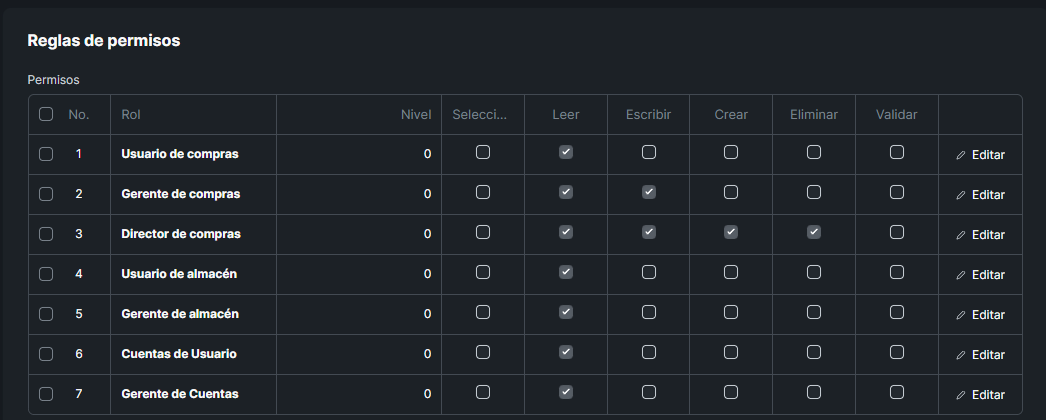
Task: Enable Escribir for Usuario de compras
Action: (x=649, y=152)
